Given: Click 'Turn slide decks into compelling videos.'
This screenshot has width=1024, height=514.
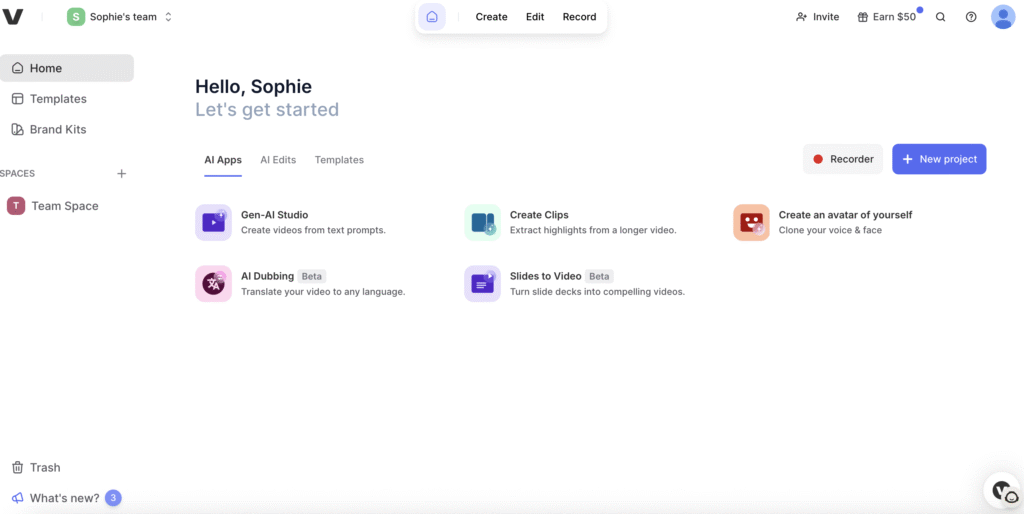Looking at the screenshot, I should [x=597, y=292].
